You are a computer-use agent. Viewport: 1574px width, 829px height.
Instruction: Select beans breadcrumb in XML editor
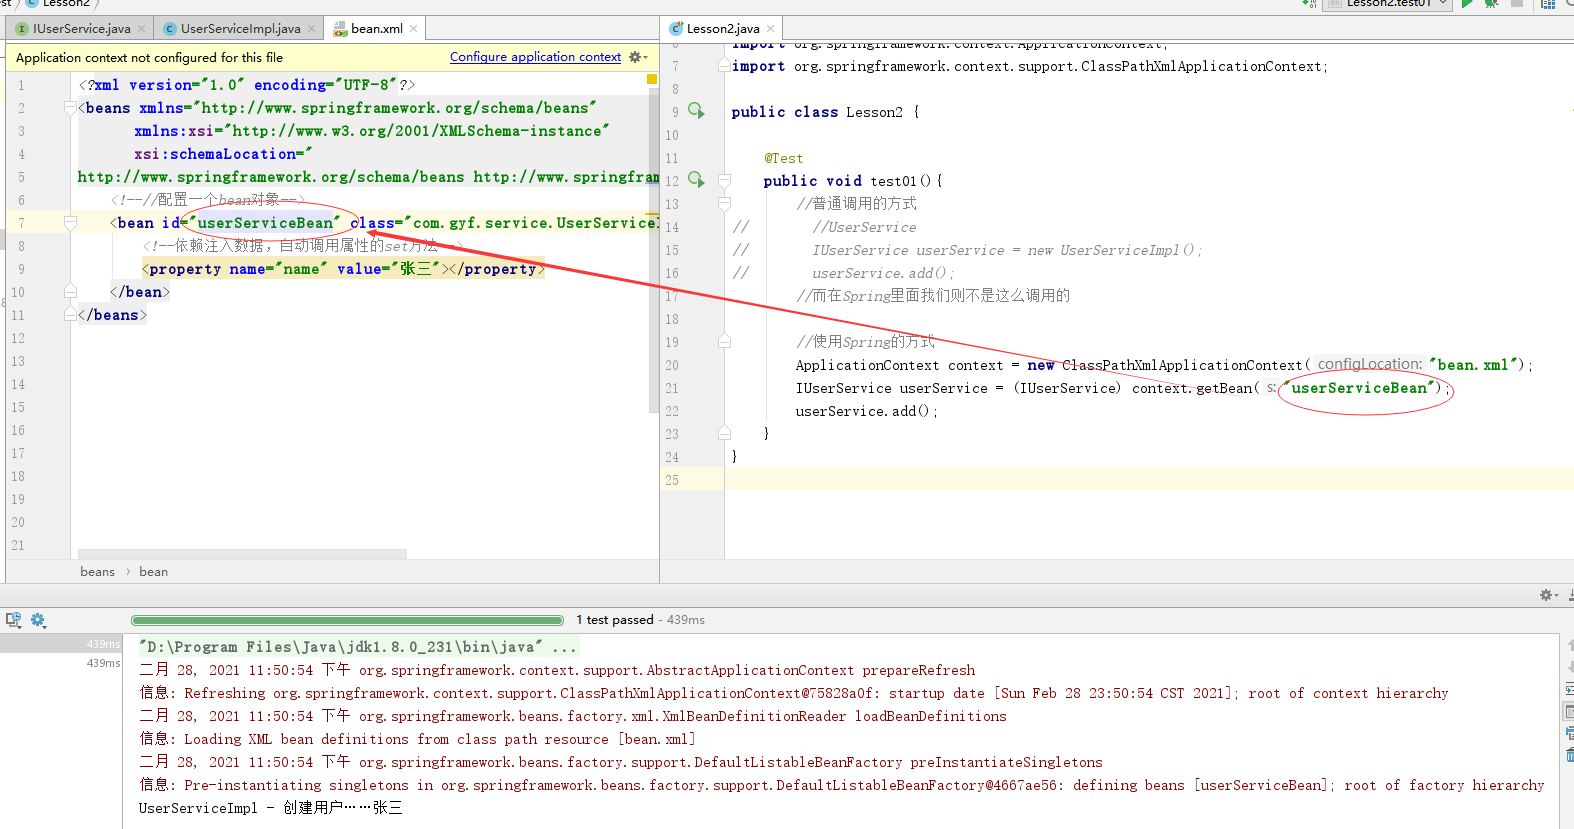(97, 572)
